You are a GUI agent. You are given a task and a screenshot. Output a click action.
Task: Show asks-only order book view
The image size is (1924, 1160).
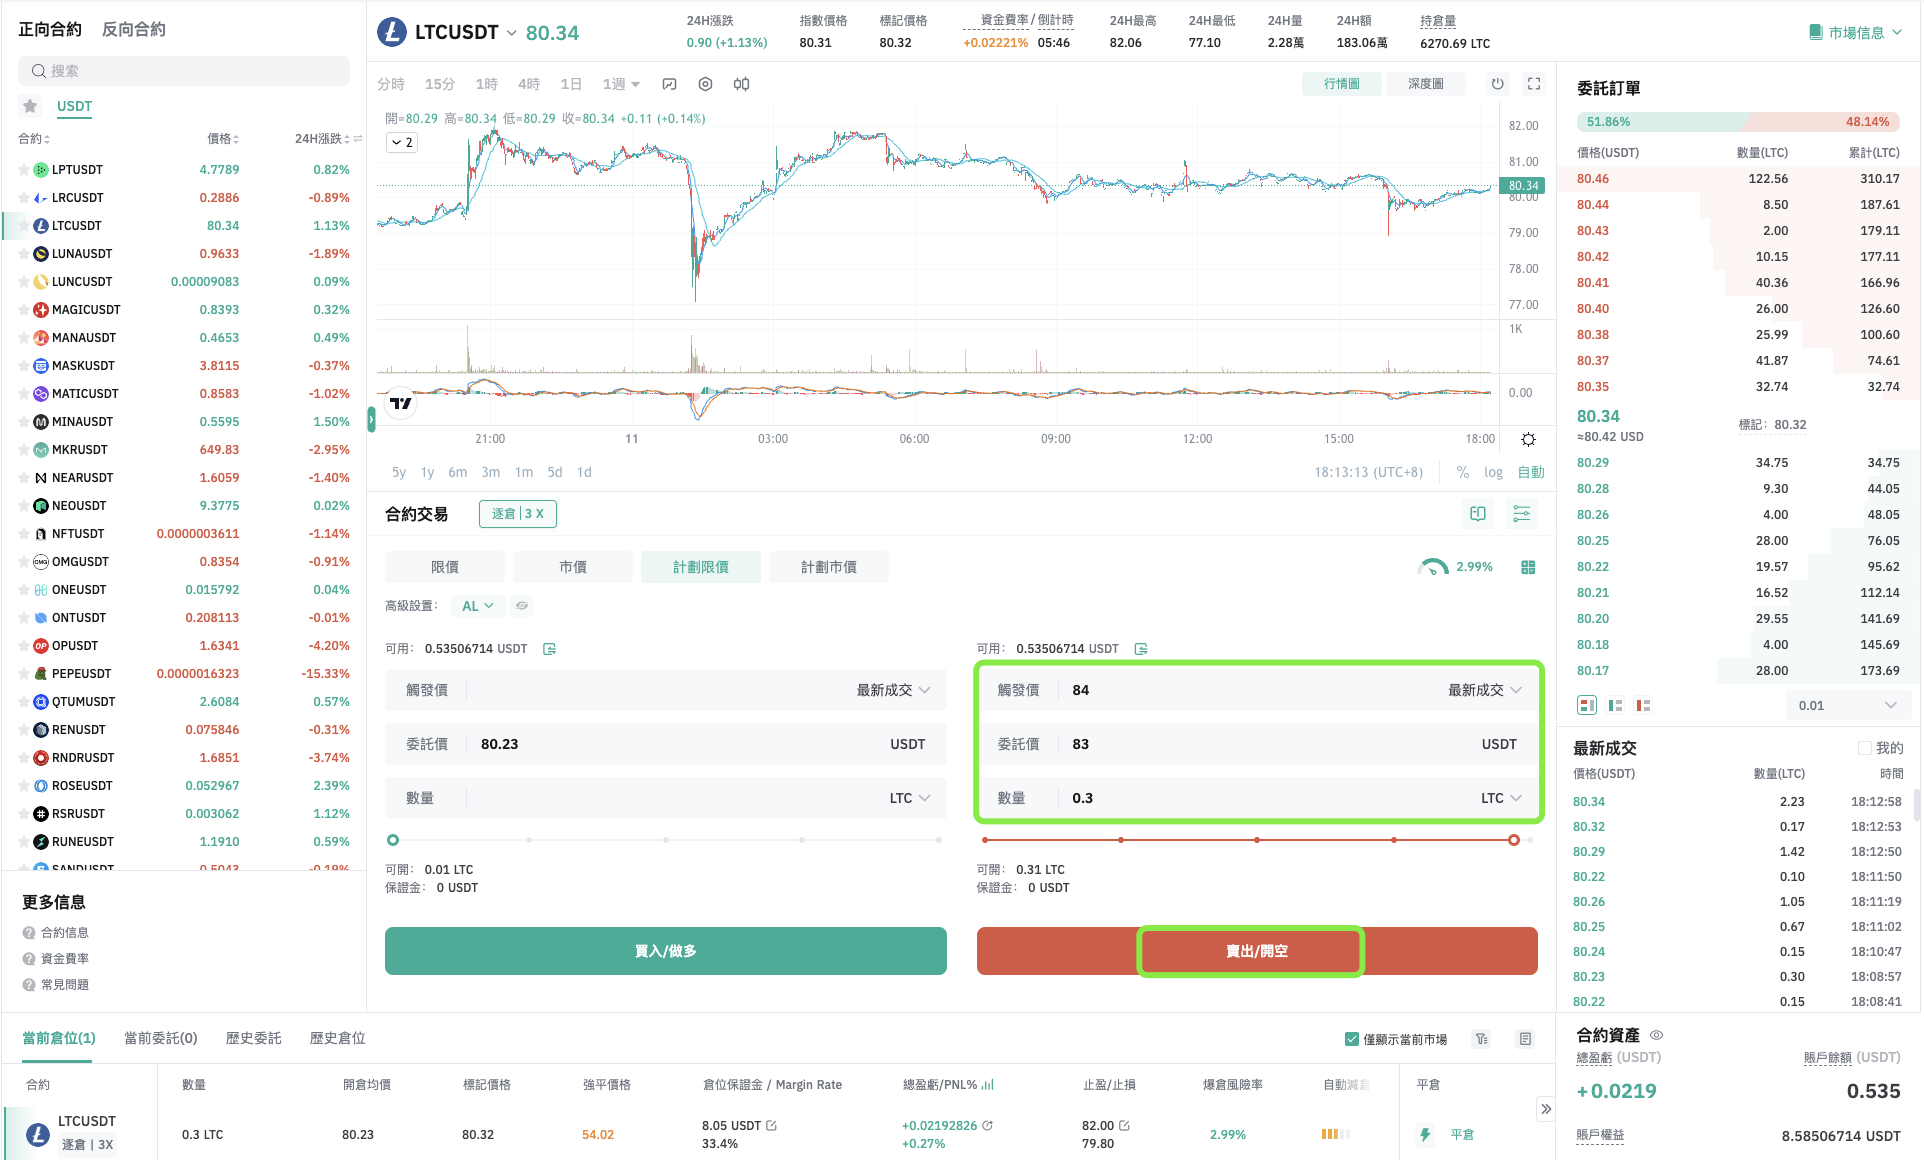(1643, 705)
